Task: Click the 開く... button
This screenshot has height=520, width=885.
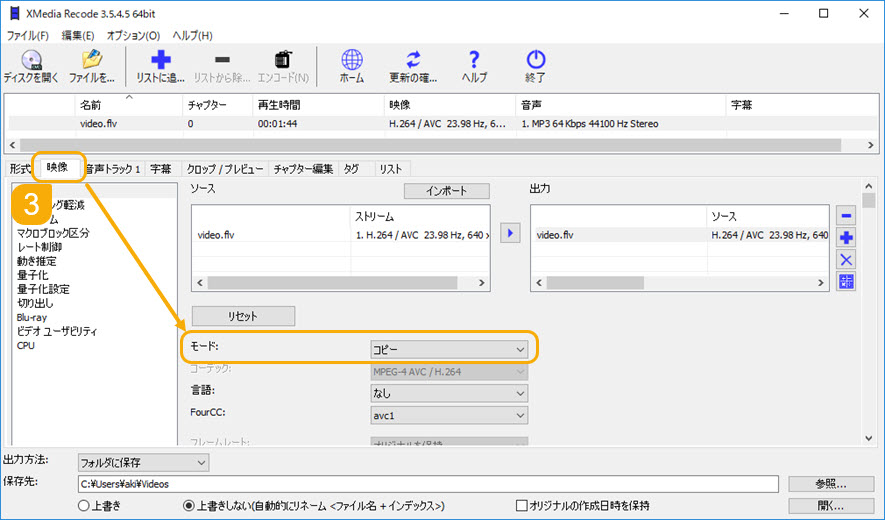Action: tap(831, 505)
